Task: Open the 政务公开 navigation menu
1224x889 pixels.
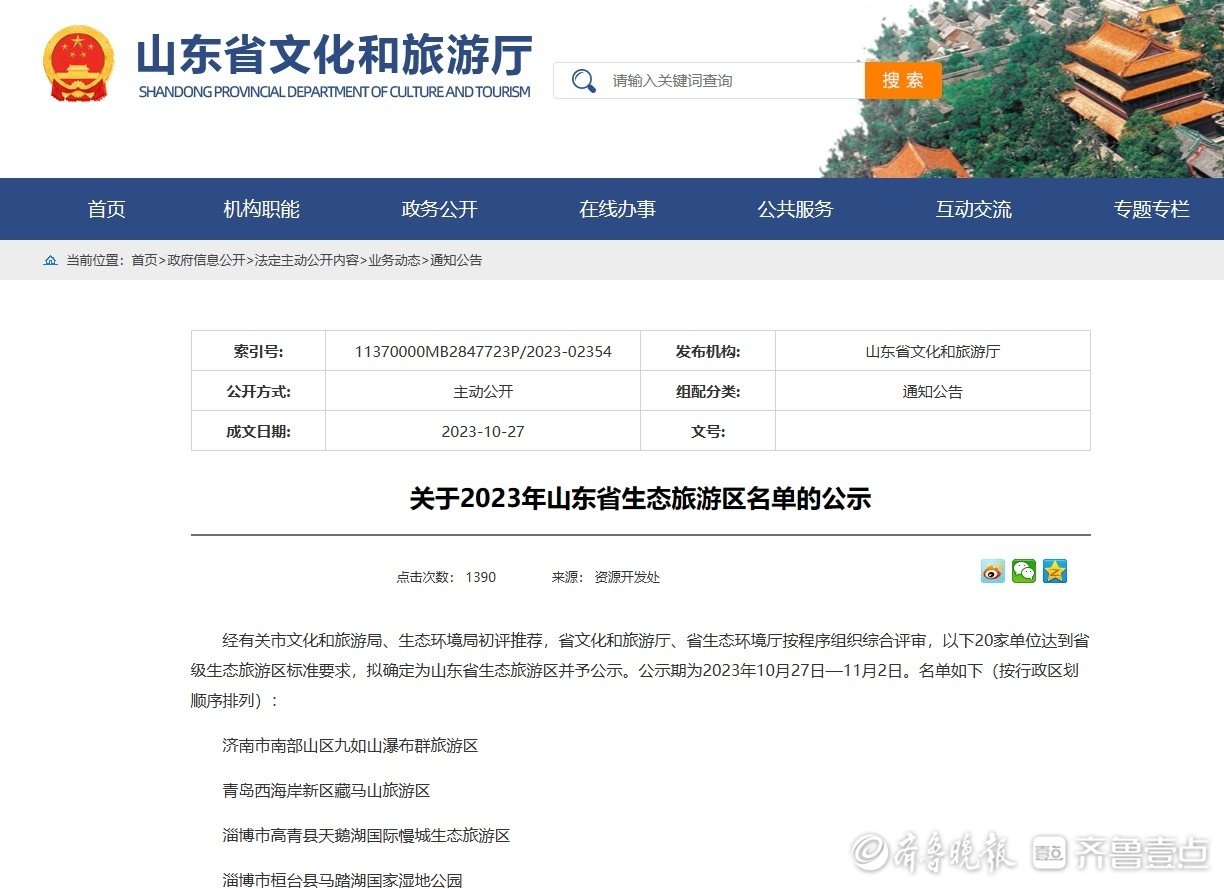Action: point(440,209)
